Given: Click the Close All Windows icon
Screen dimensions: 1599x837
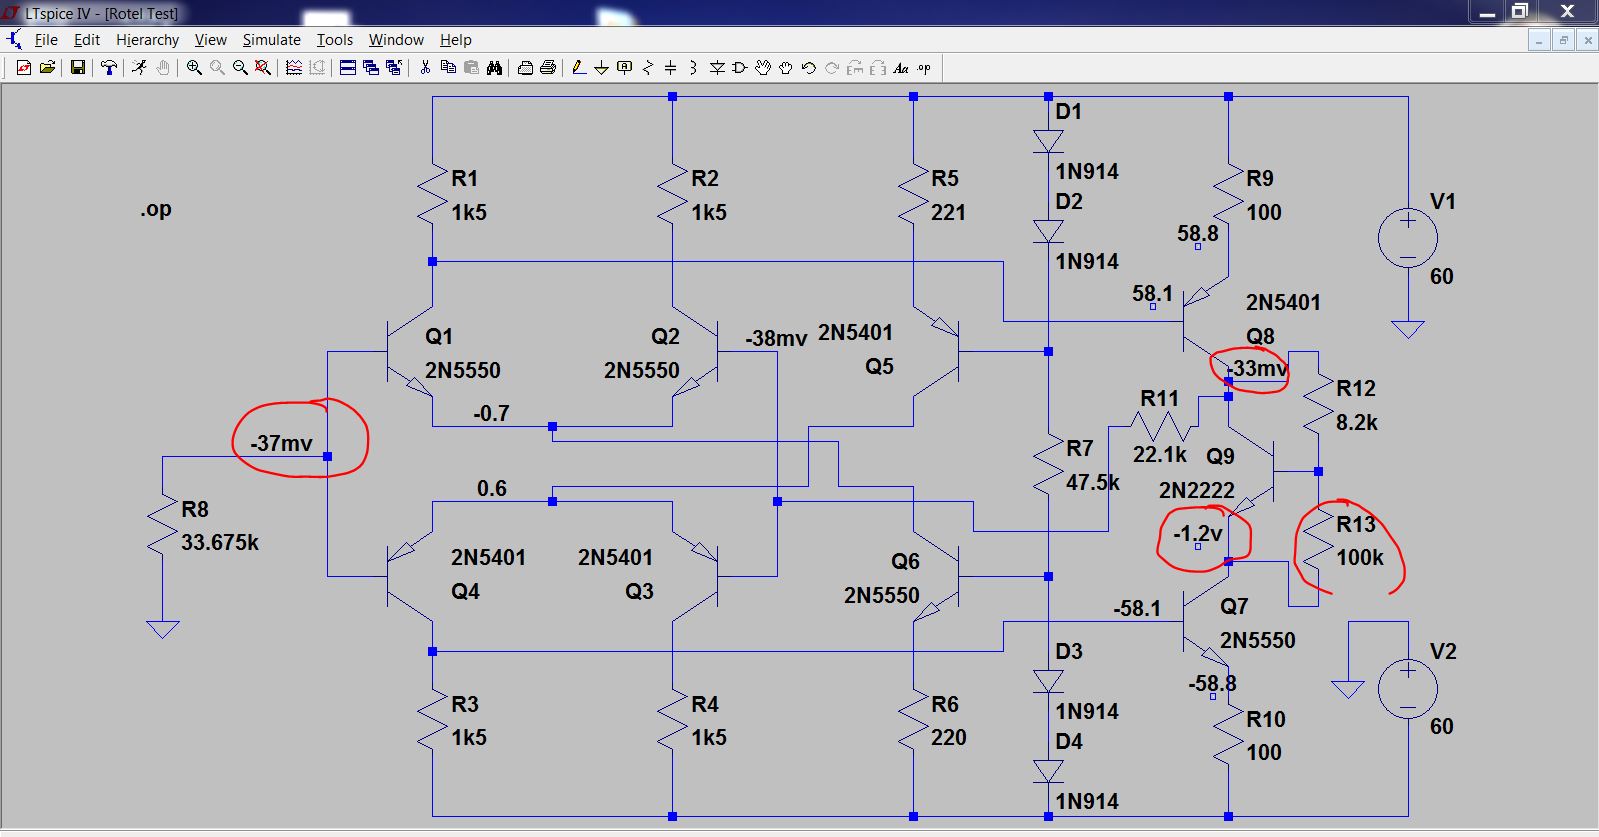Looking at the screenshot, I should [393, 68].
